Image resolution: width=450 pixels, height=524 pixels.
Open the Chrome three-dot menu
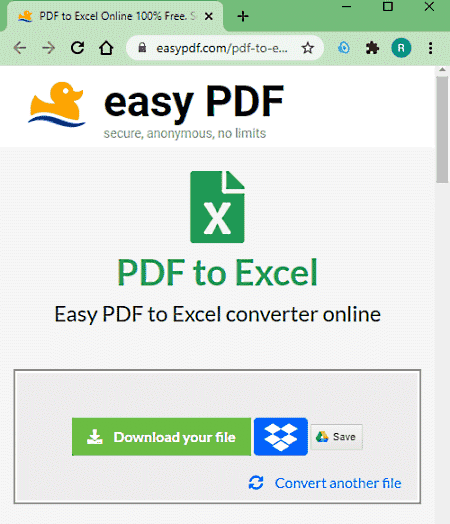click(430, 48)
